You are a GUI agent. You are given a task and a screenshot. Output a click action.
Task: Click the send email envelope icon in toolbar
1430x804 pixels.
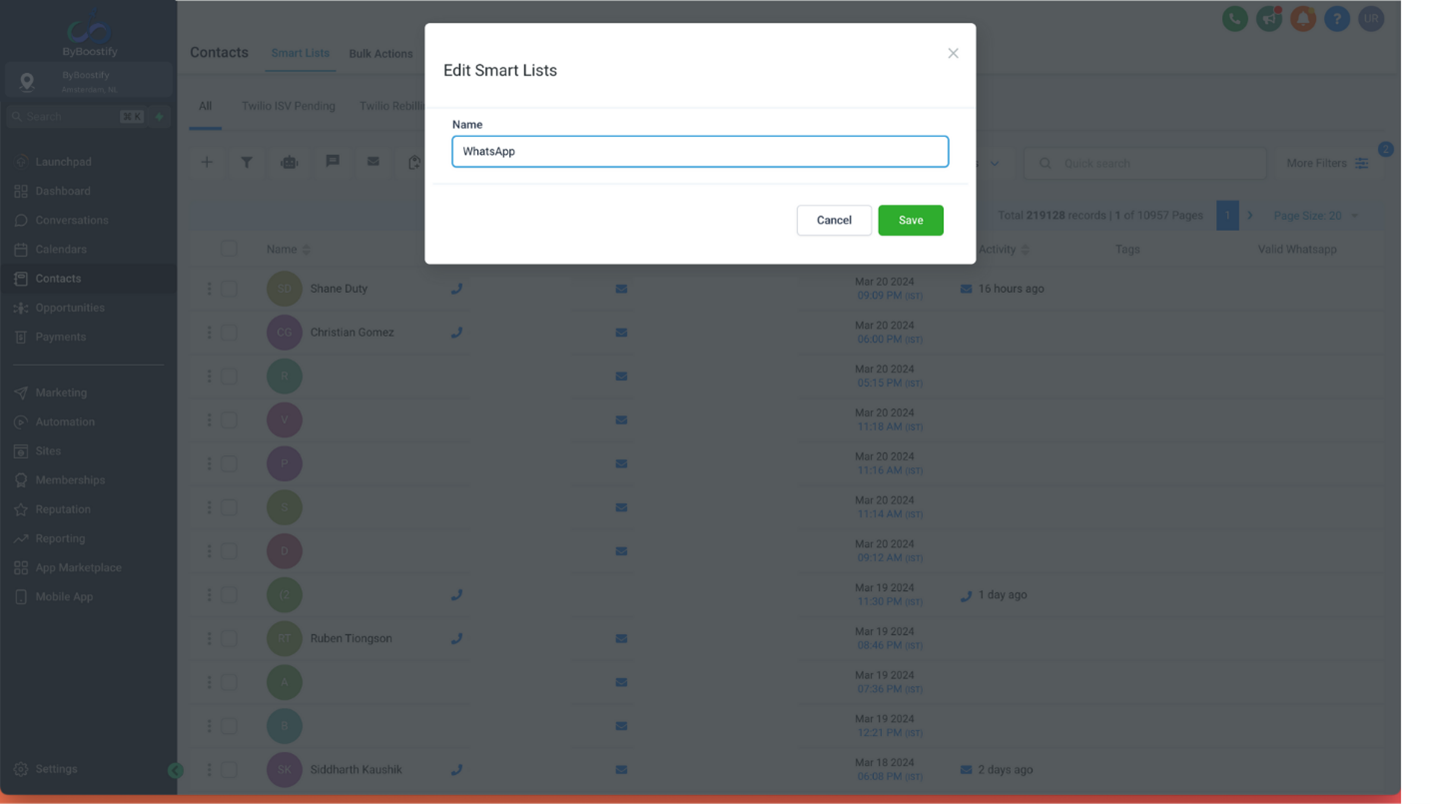pos(373,162)
